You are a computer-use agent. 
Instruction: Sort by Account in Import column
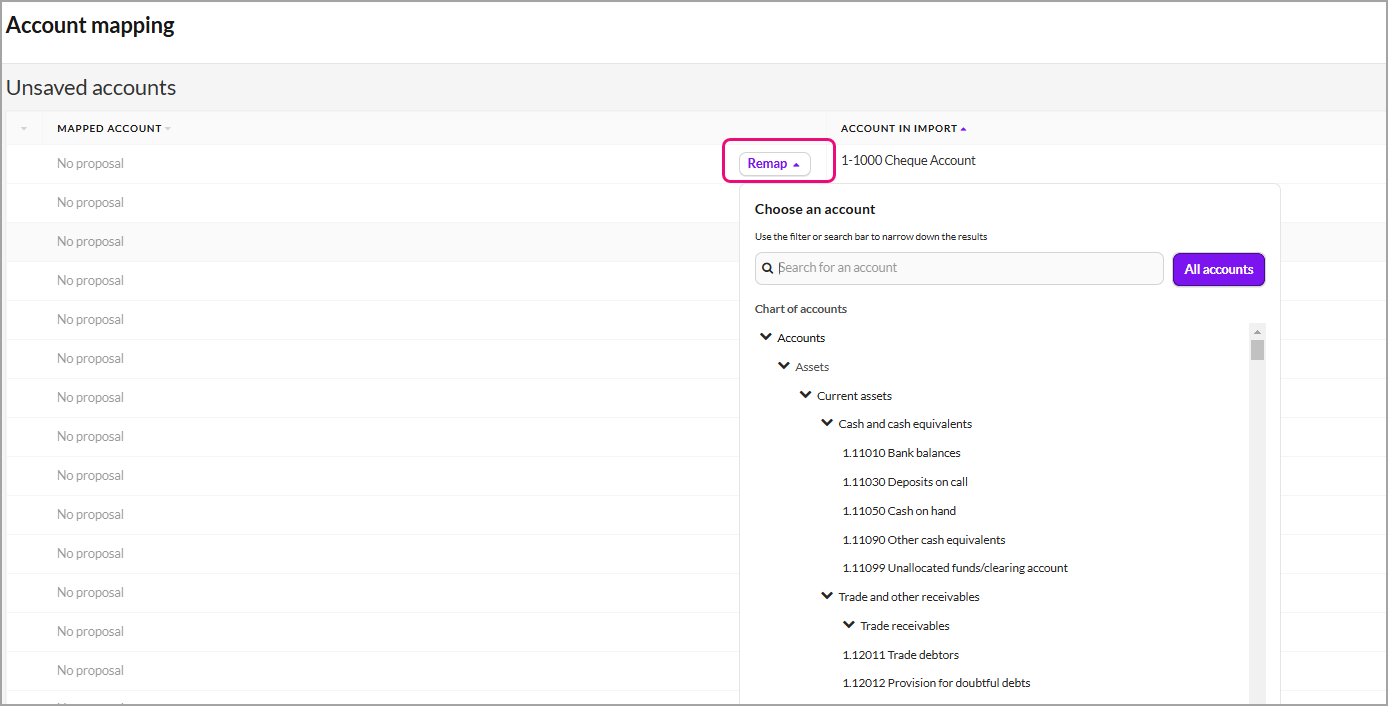[x=899, y=129]
